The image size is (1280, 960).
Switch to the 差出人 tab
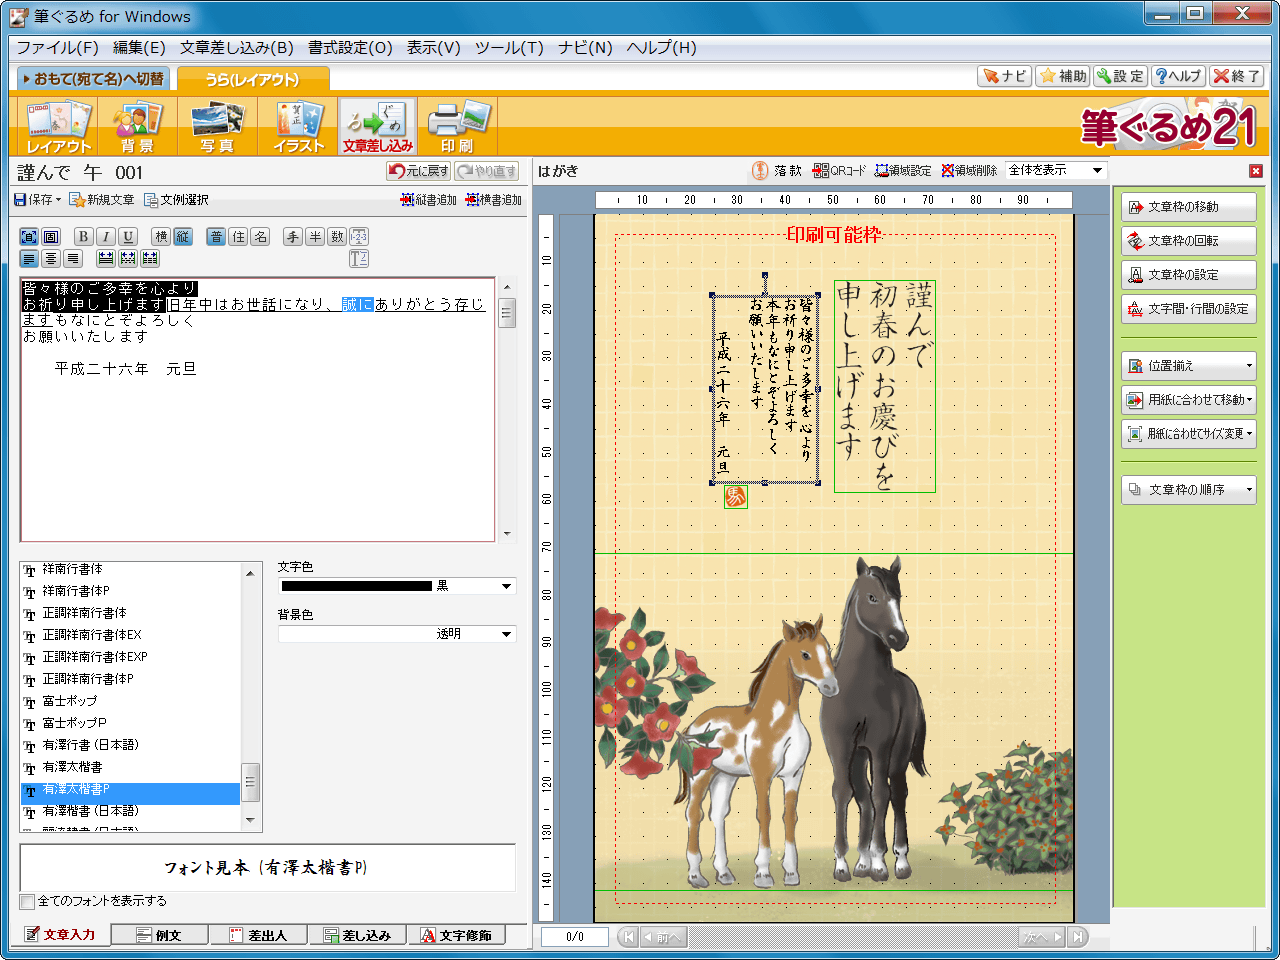point(259,935)
